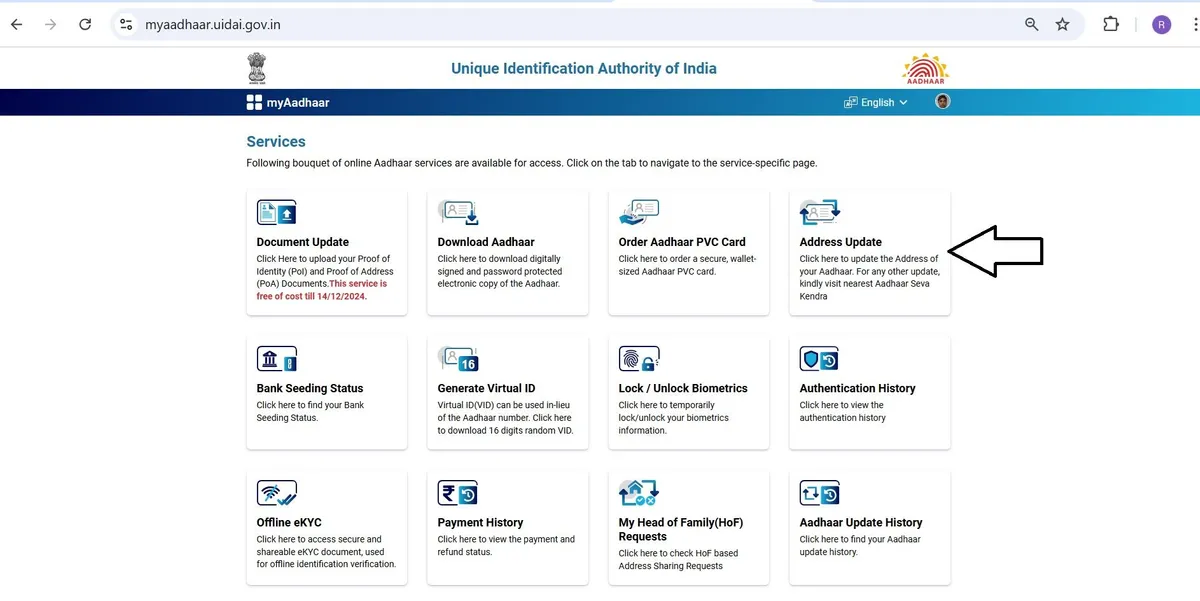This screenshot has width=1200, height=601.
Task: Open My Head of Family(HoF) Requests
Action: pos(680,529)
